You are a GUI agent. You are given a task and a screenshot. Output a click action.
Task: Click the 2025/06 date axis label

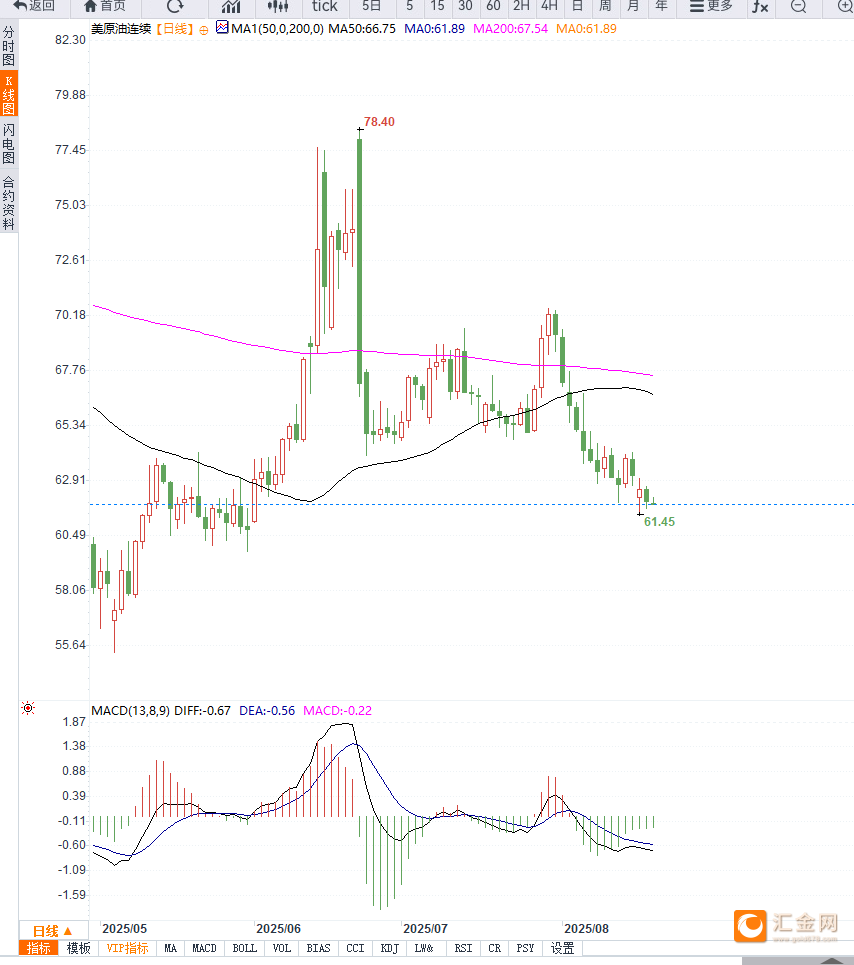(x=278, y=929)
